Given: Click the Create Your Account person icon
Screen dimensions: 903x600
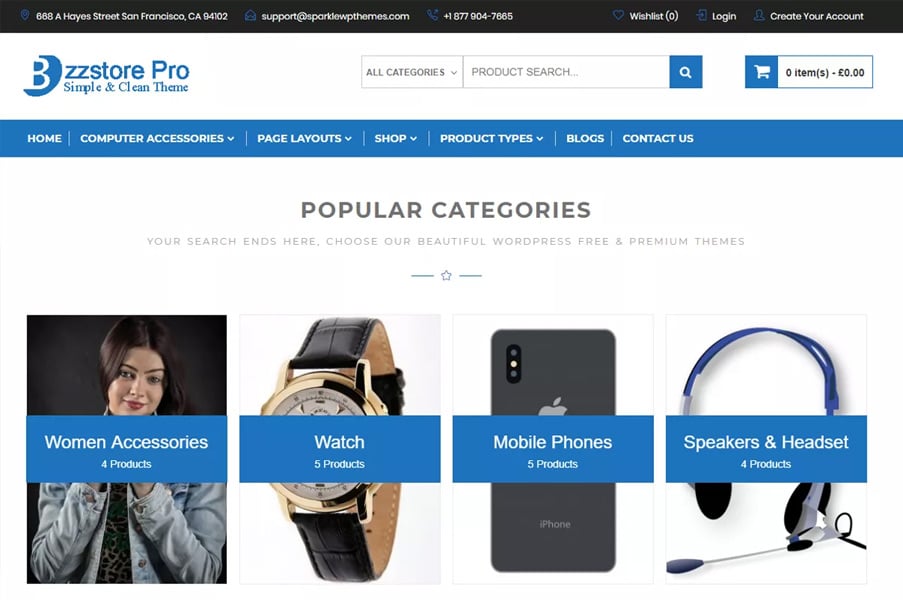Looking at the screenshot, I should (759, 16).
